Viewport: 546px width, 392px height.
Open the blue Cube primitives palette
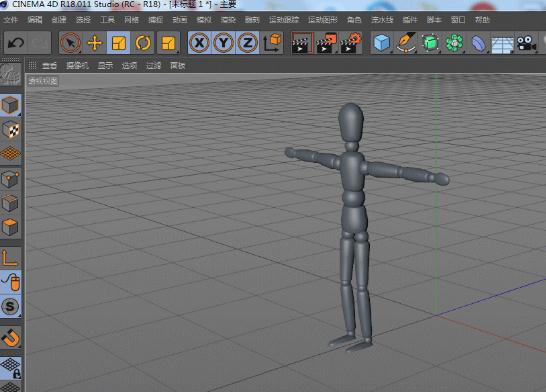(x=382, y=43)
